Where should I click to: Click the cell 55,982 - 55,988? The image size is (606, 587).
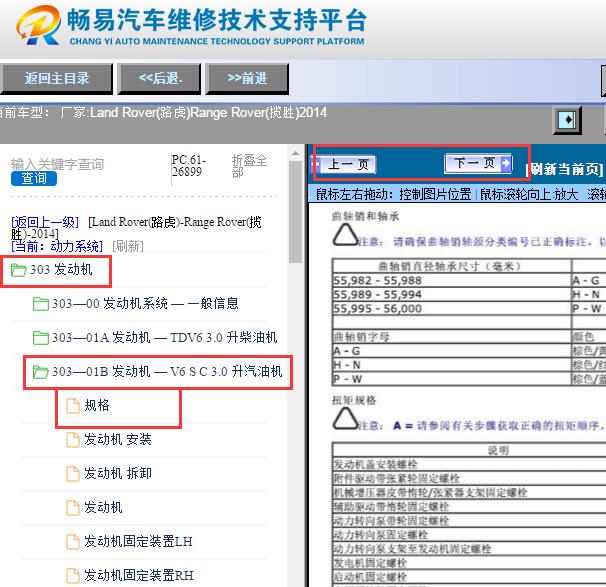pyautogui.click(x=451, y=281)
